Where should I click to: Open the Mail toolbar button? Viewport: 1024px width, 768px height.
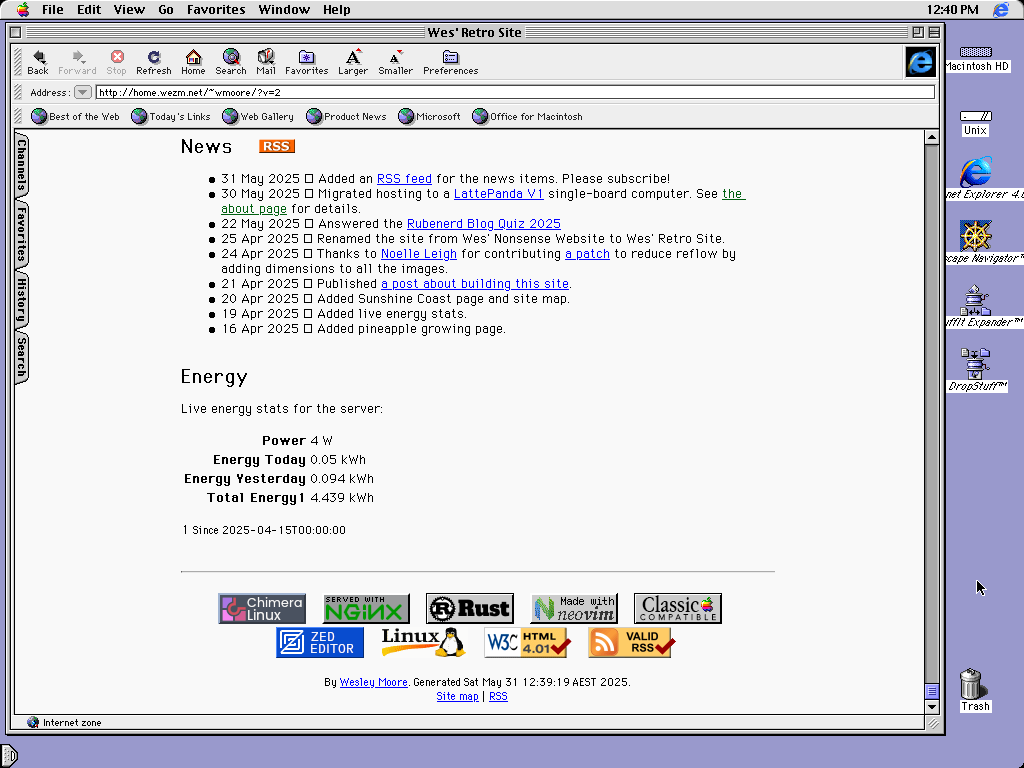[266, 63]
